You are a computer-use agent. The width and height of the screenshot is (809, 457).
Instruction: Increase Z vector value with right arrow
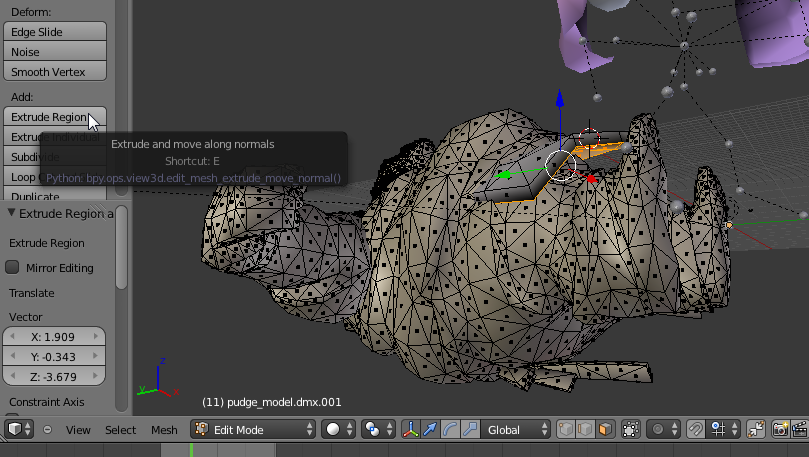click(95, 376)
